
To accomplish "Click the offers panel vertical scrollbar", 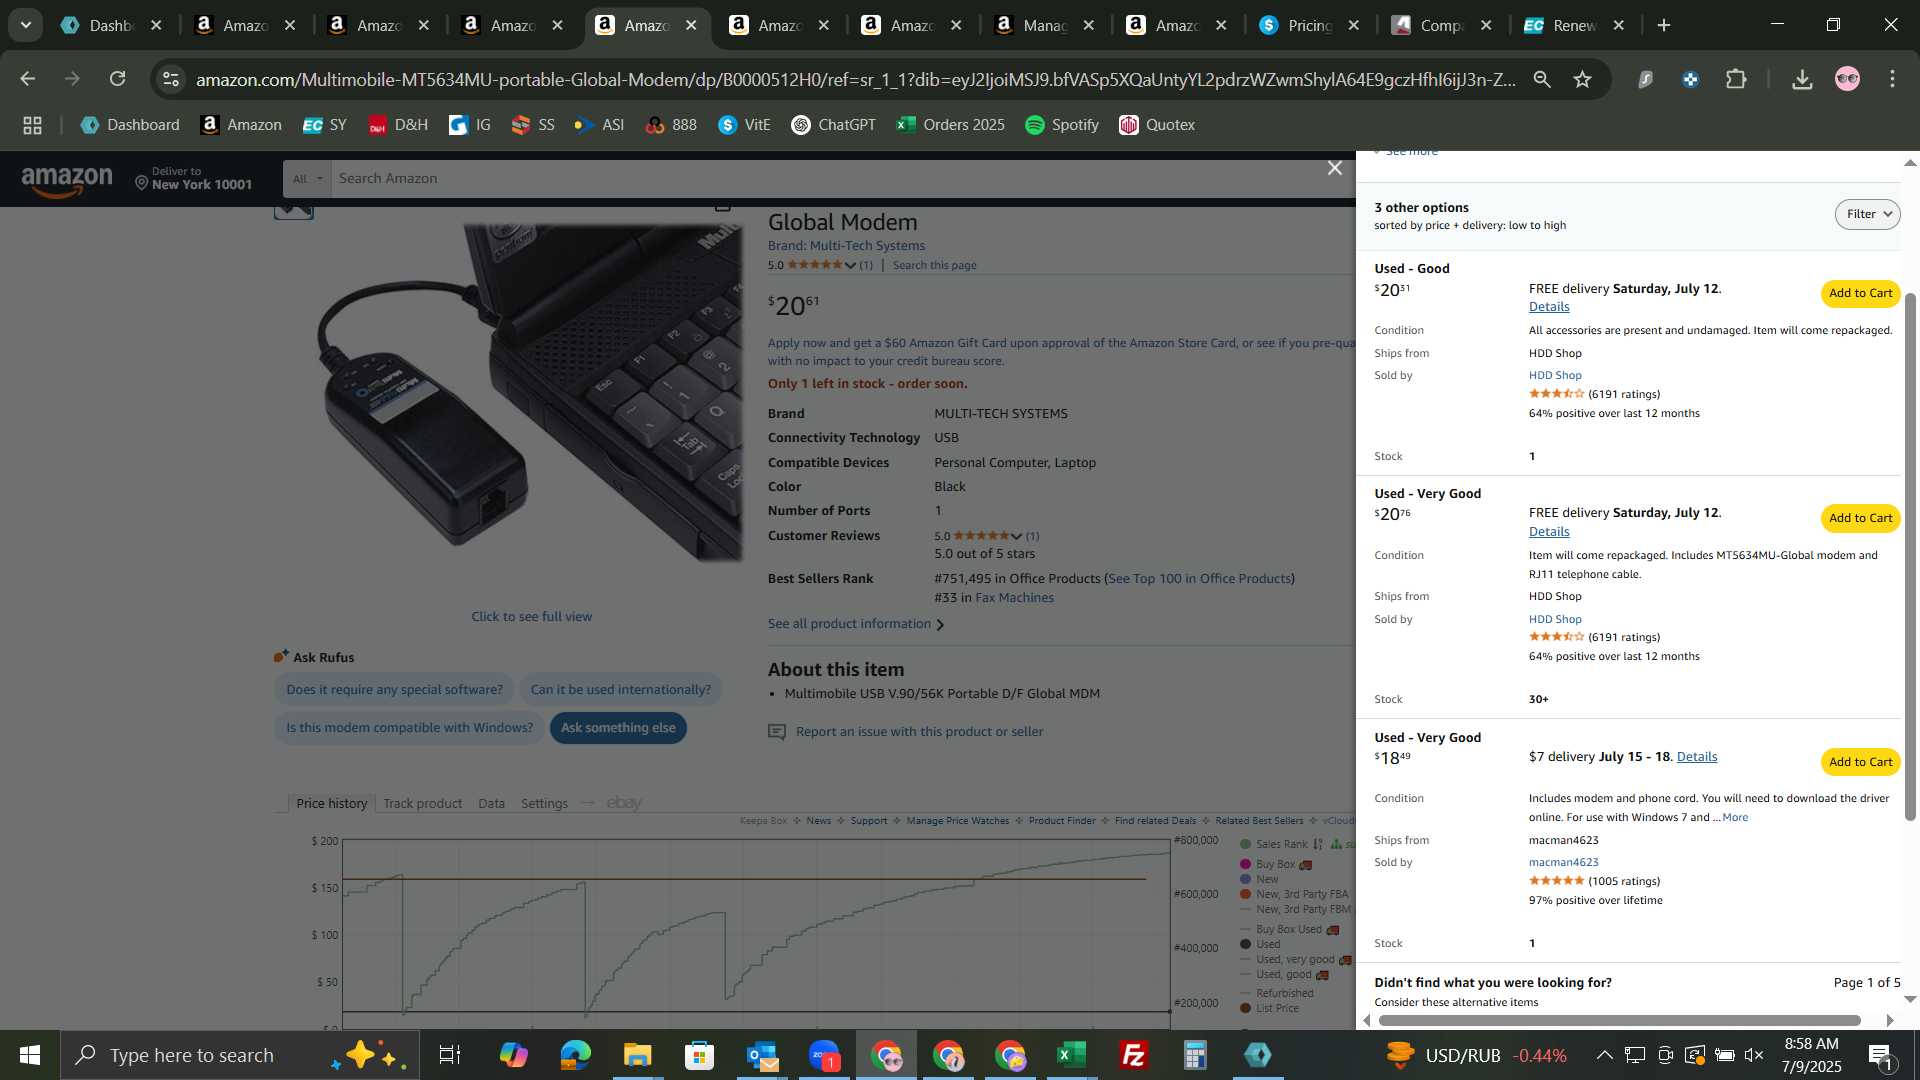I will (1910, 557).
